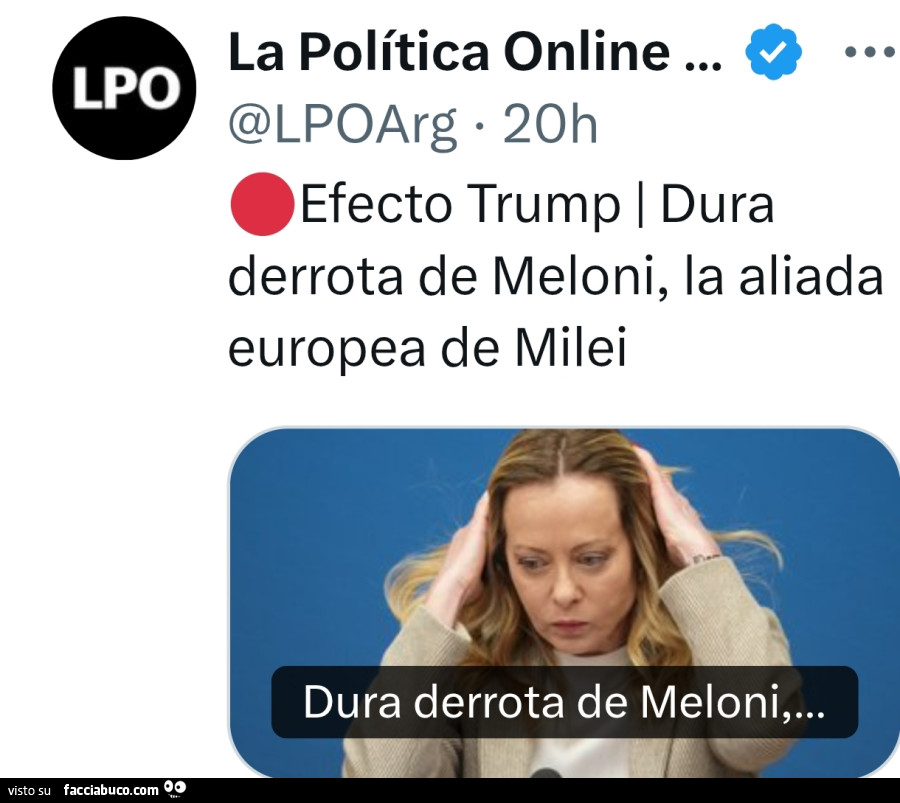The width and height of the screenshot is (900, 803).
Task: Visit the @LPOArg handle
Action: tap(343, 125)
